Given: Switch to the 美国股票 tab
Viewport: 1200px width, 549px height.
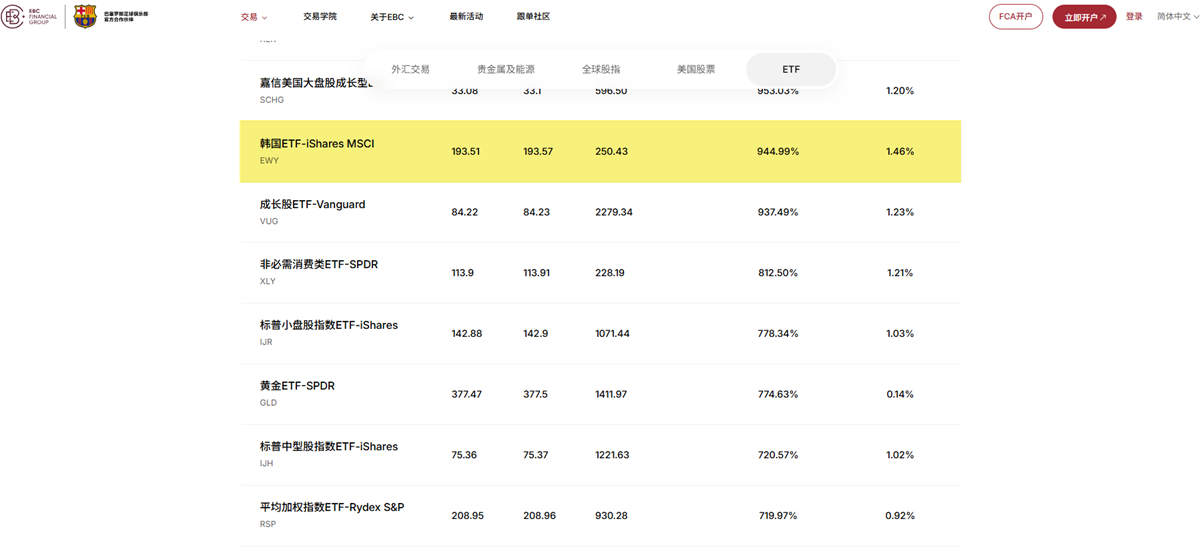Looking at the screenshot, I should (696, 70).
